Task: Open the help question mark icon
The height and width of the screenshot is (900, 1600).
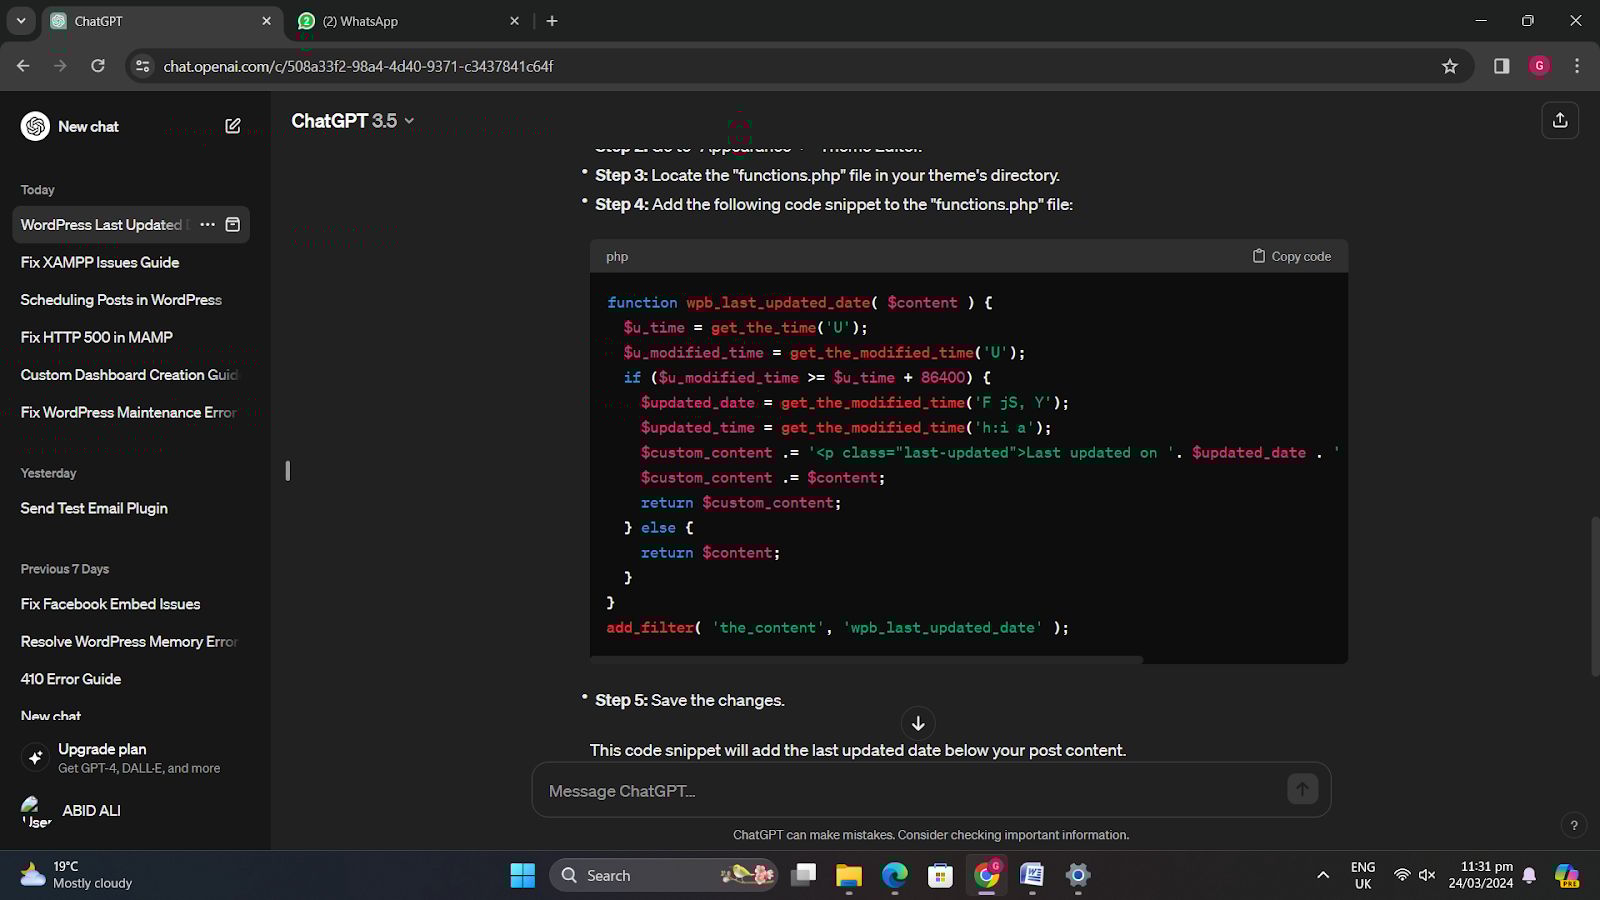Action: pyautogui.click(x=1574, y=825)
